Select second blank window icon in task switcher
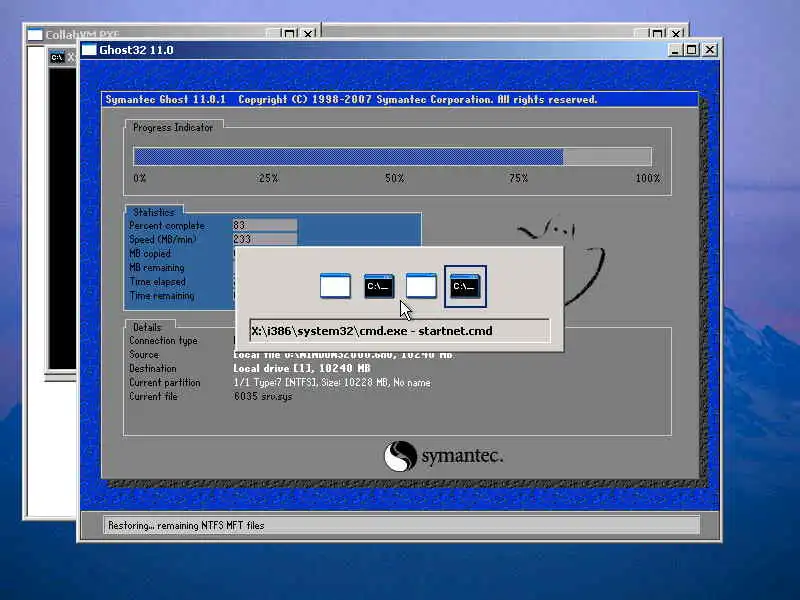This screenshot has height=600, width=800. 421,286
